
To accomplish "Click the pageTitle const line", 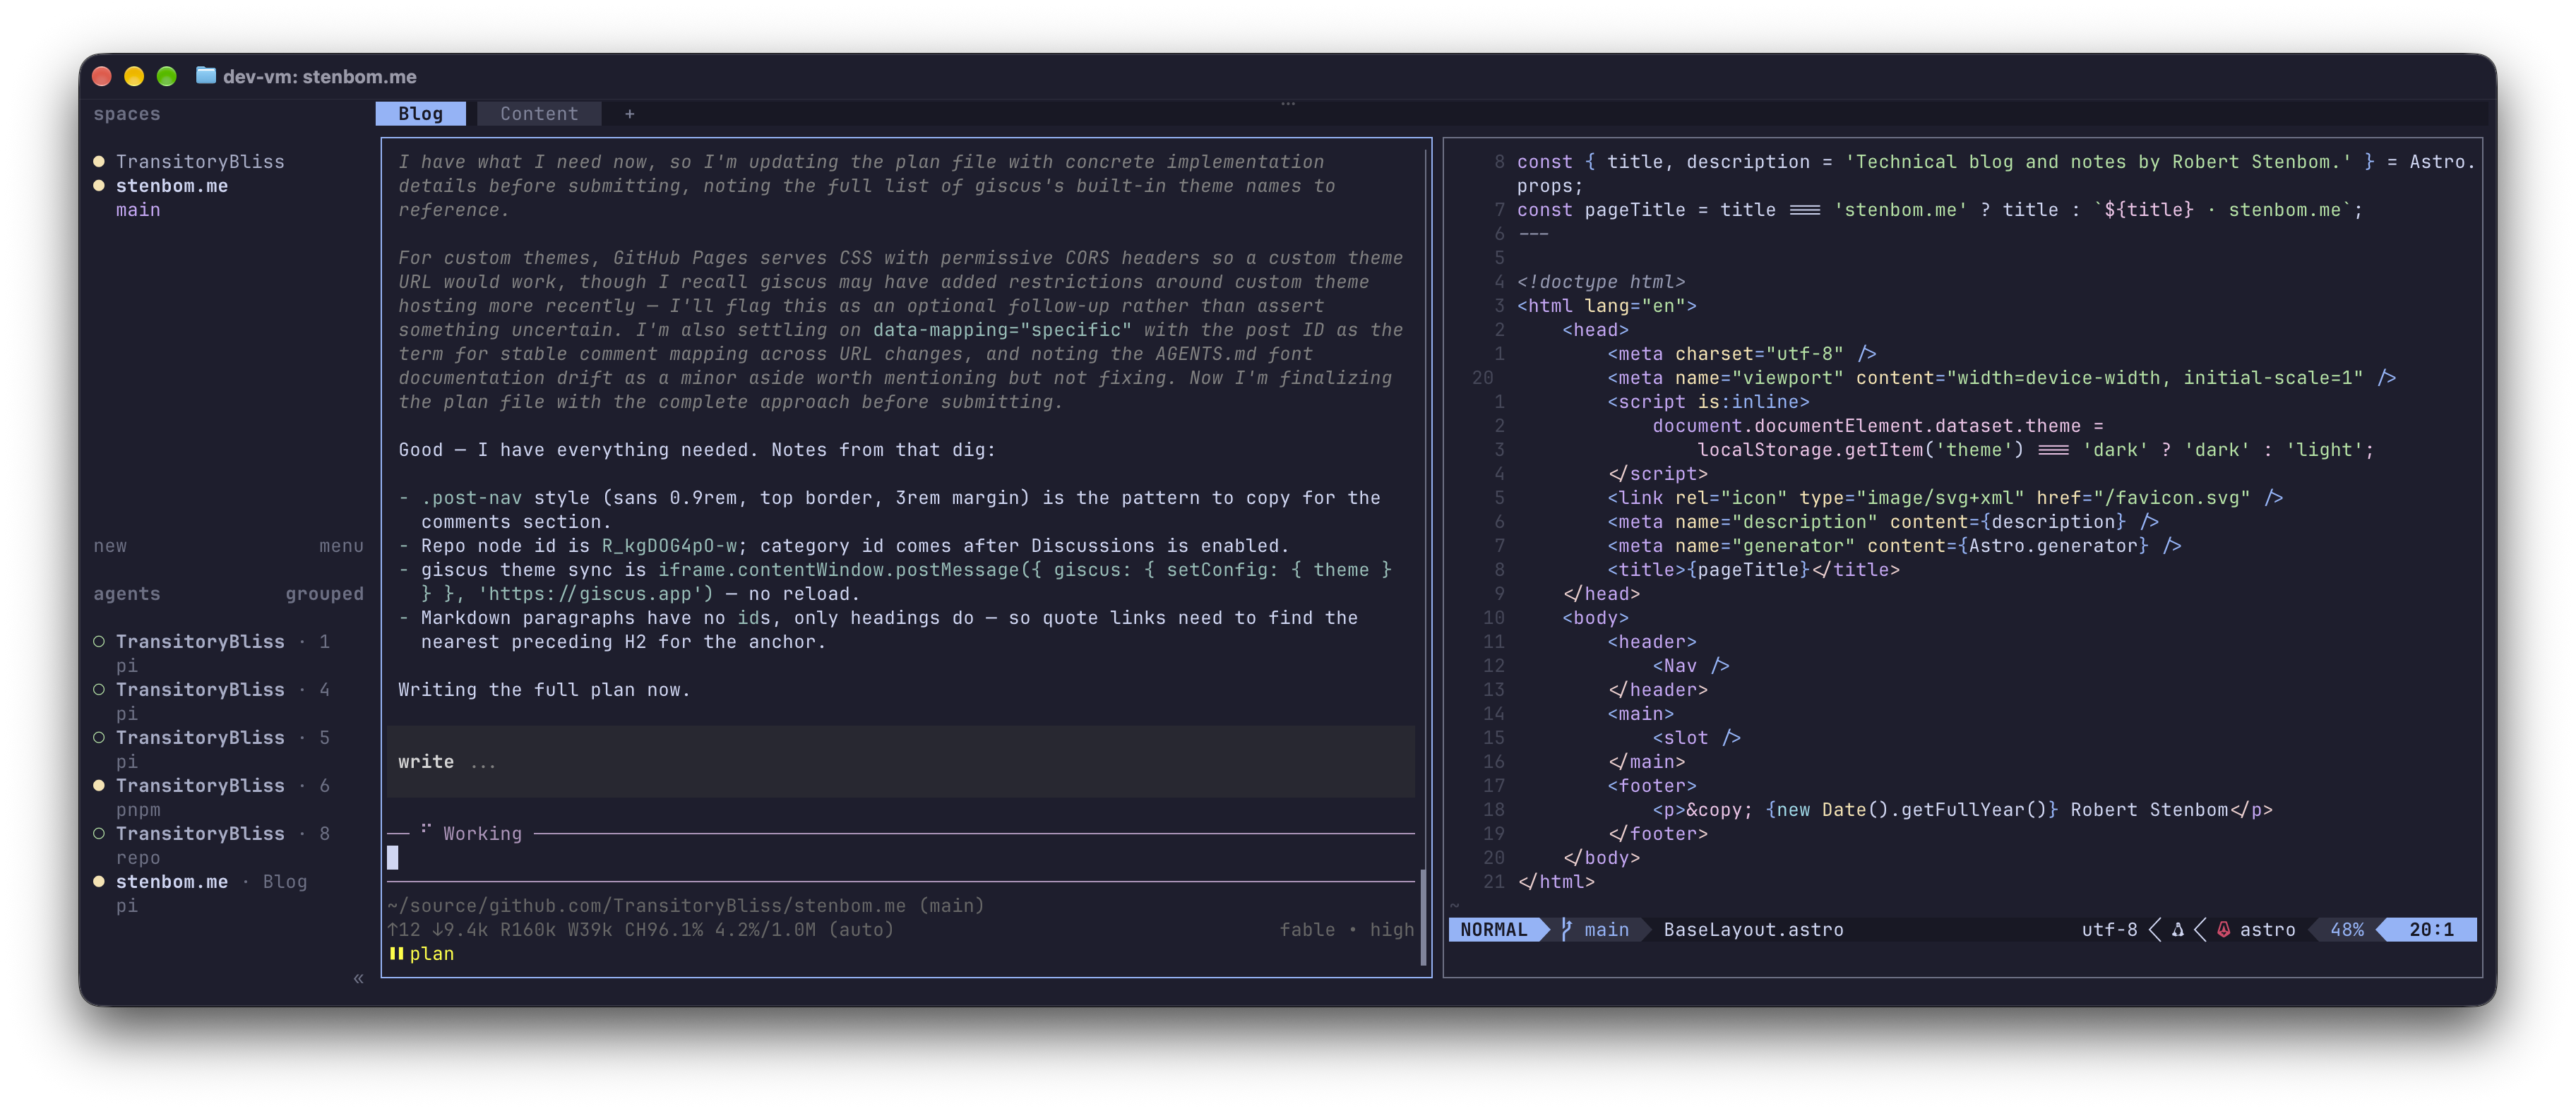I will (x=1939, y=210).
